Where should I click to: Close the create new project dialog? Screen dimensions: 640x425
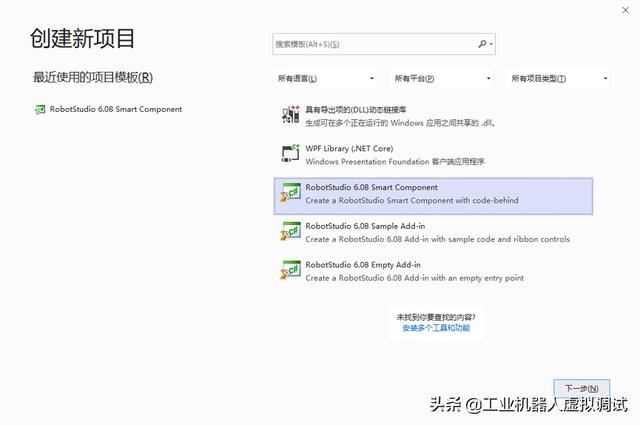(x=625, y=10)
